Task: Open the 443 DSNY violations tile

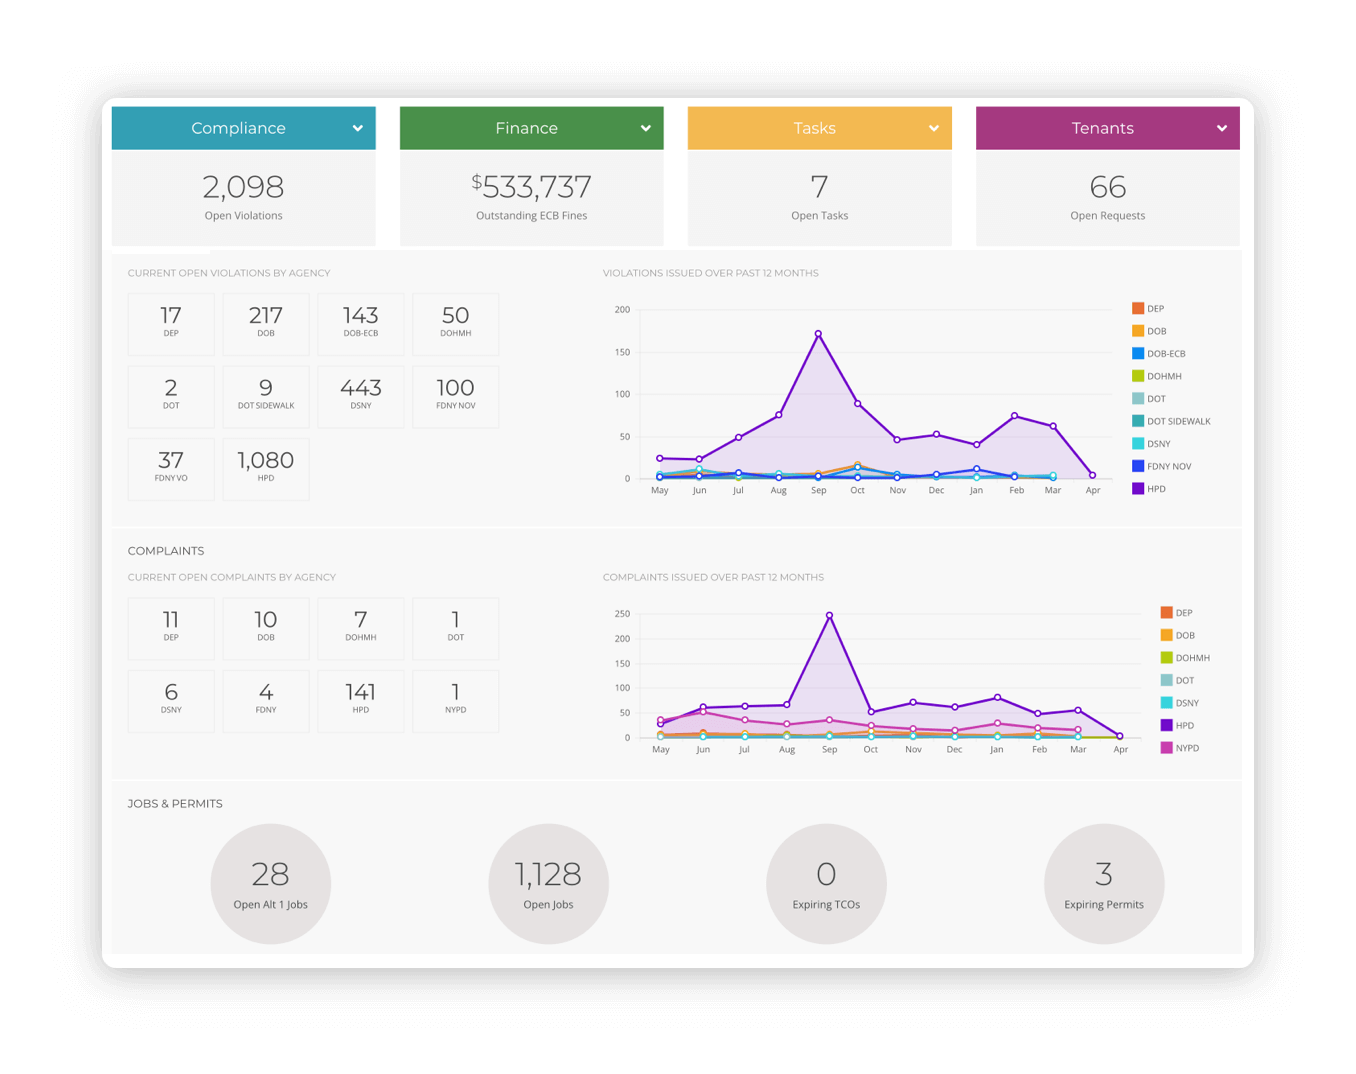Action: (x=361, y=396)
